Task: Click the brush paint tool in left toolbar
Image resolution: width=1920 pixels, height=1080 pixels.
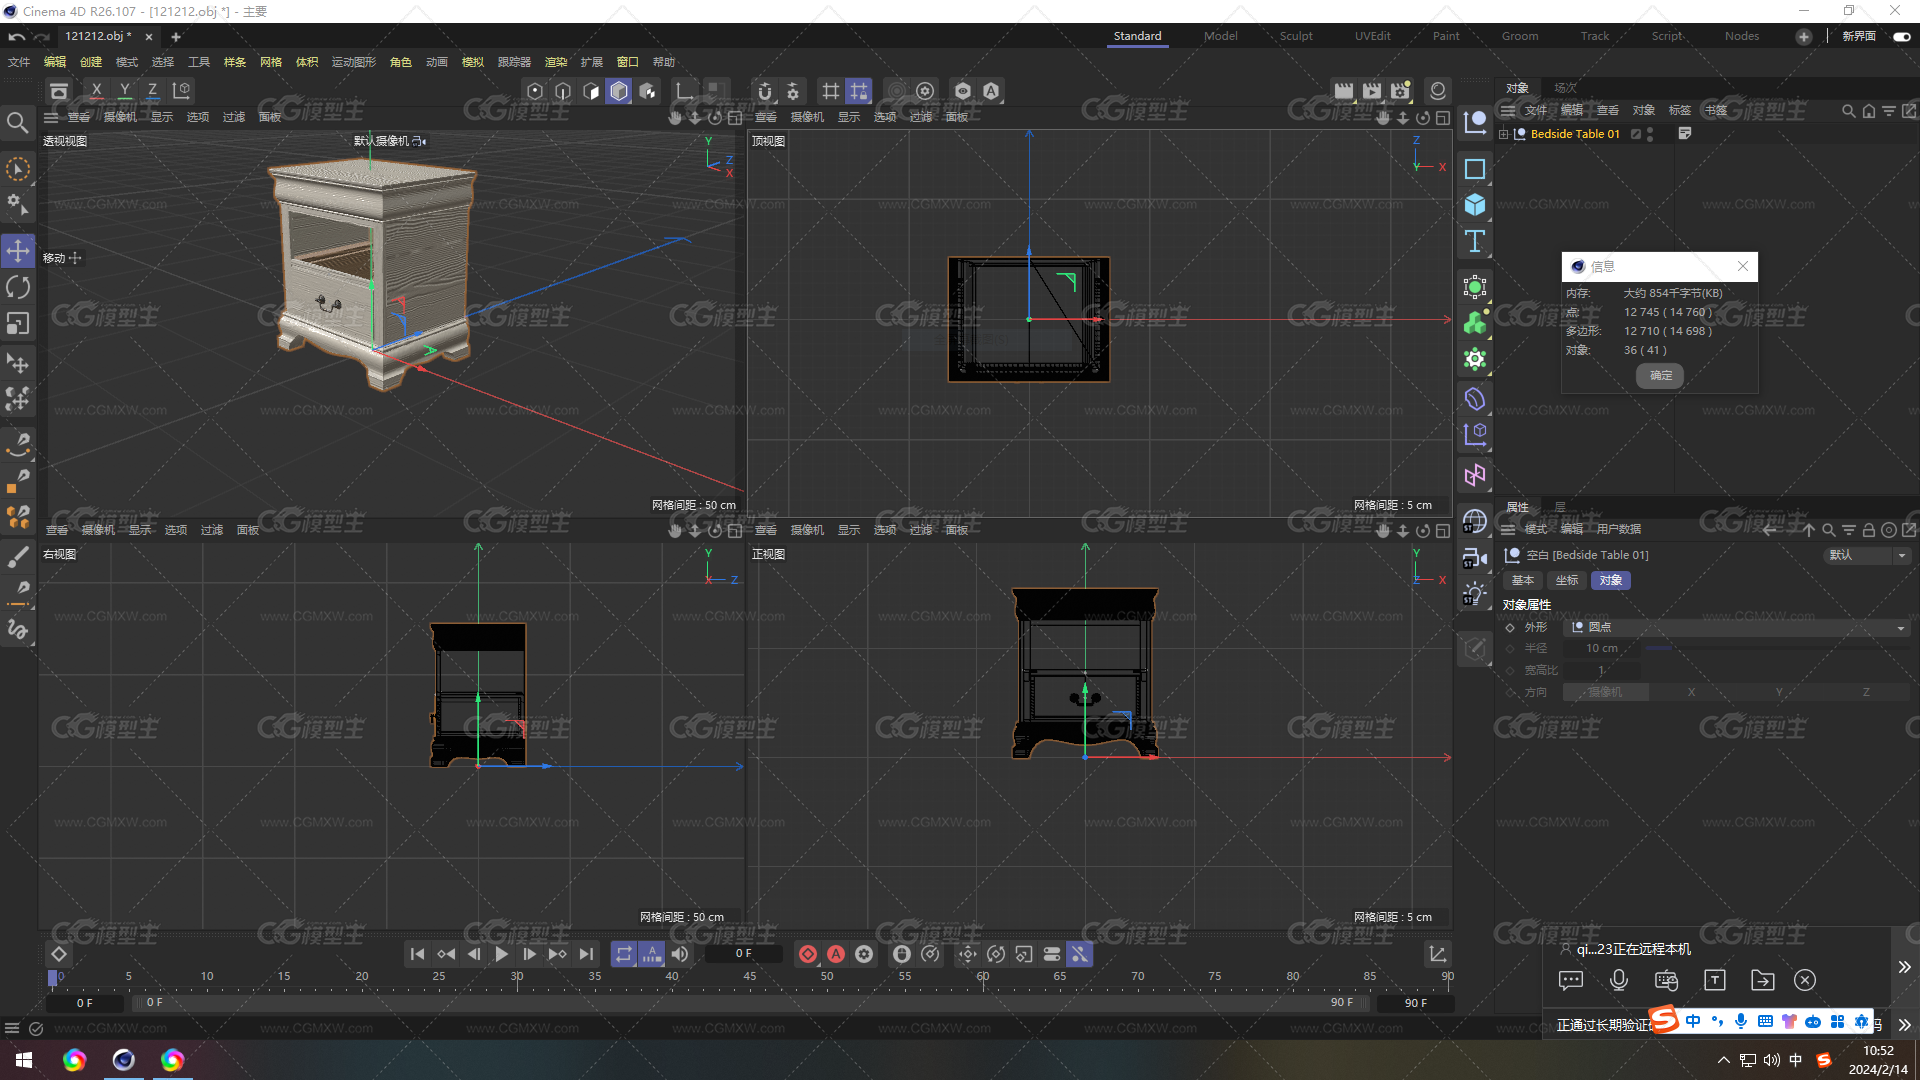Action: coord(18,556)
